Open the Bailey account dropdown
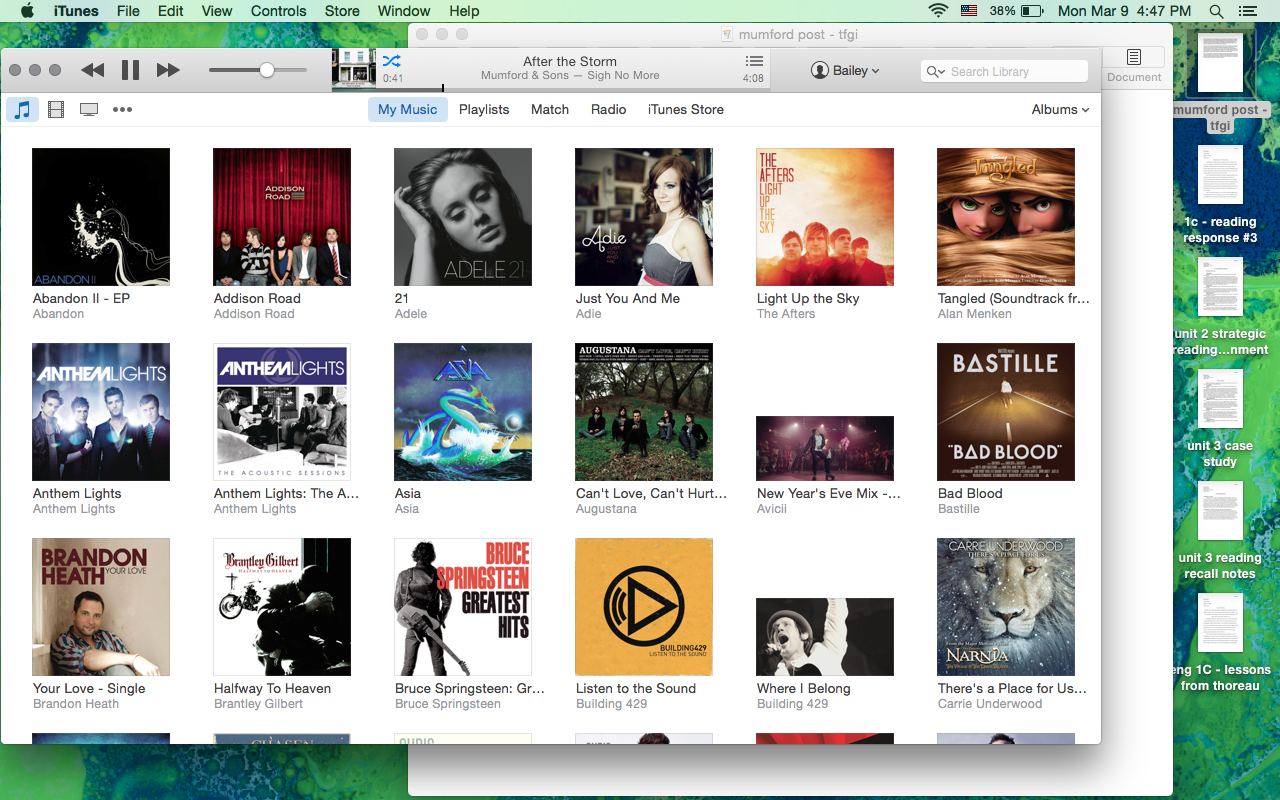1280x800 pixels. pyautogui.click(x=846, y=71)
